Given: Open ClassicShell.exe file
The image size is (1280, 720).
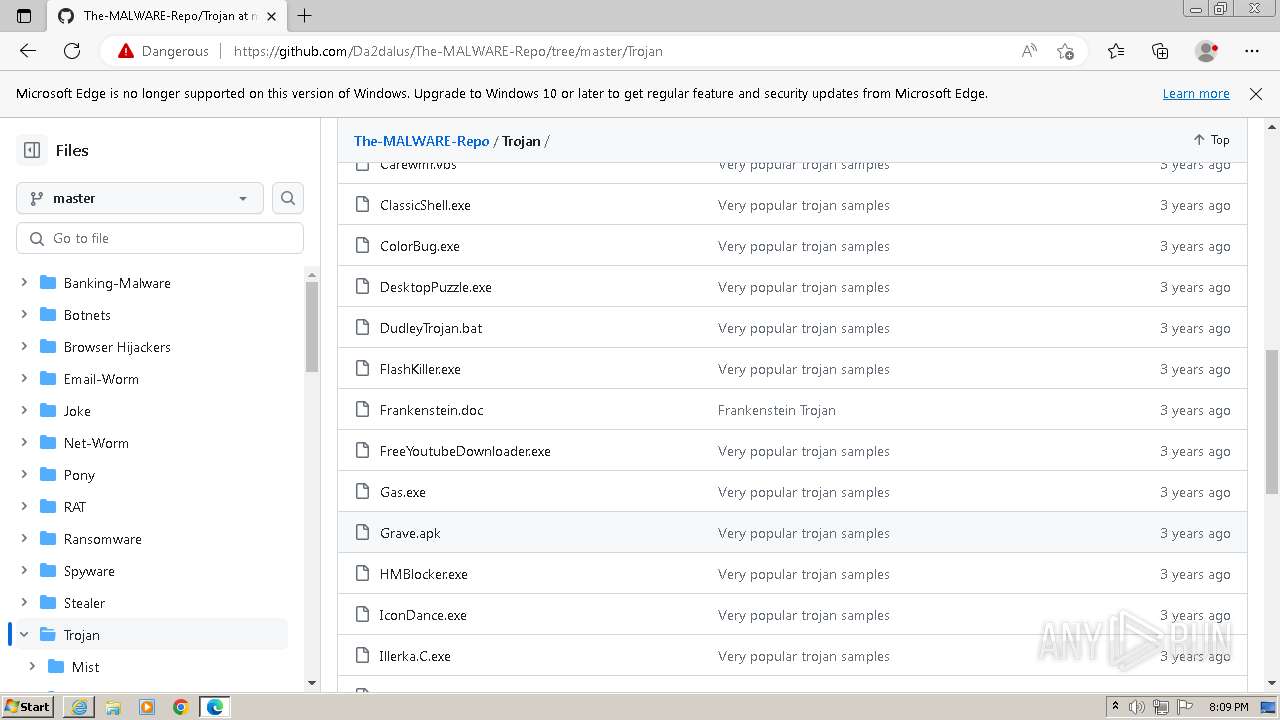Looking at the screenshot, I should point(425,205).
